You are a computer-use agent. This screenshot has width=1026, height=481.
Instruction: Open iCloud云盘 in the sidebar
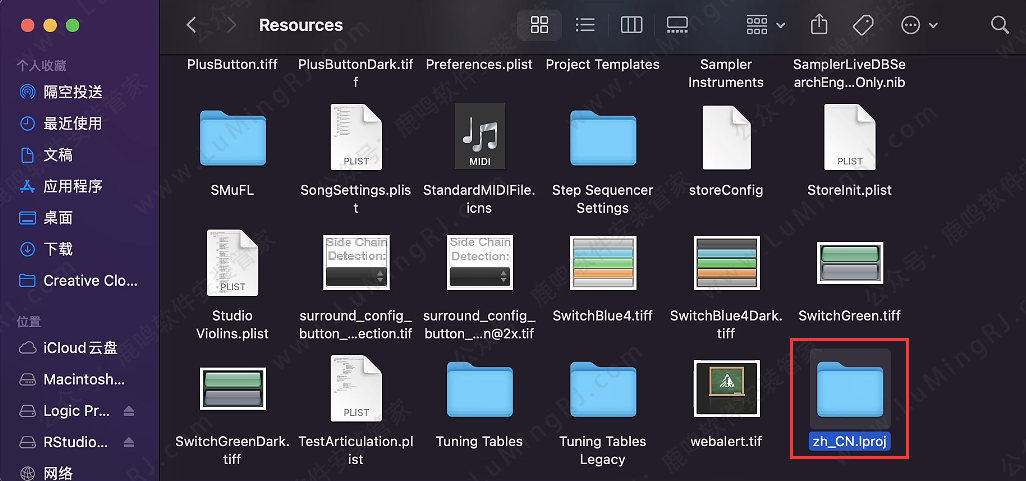click(80, 348)
